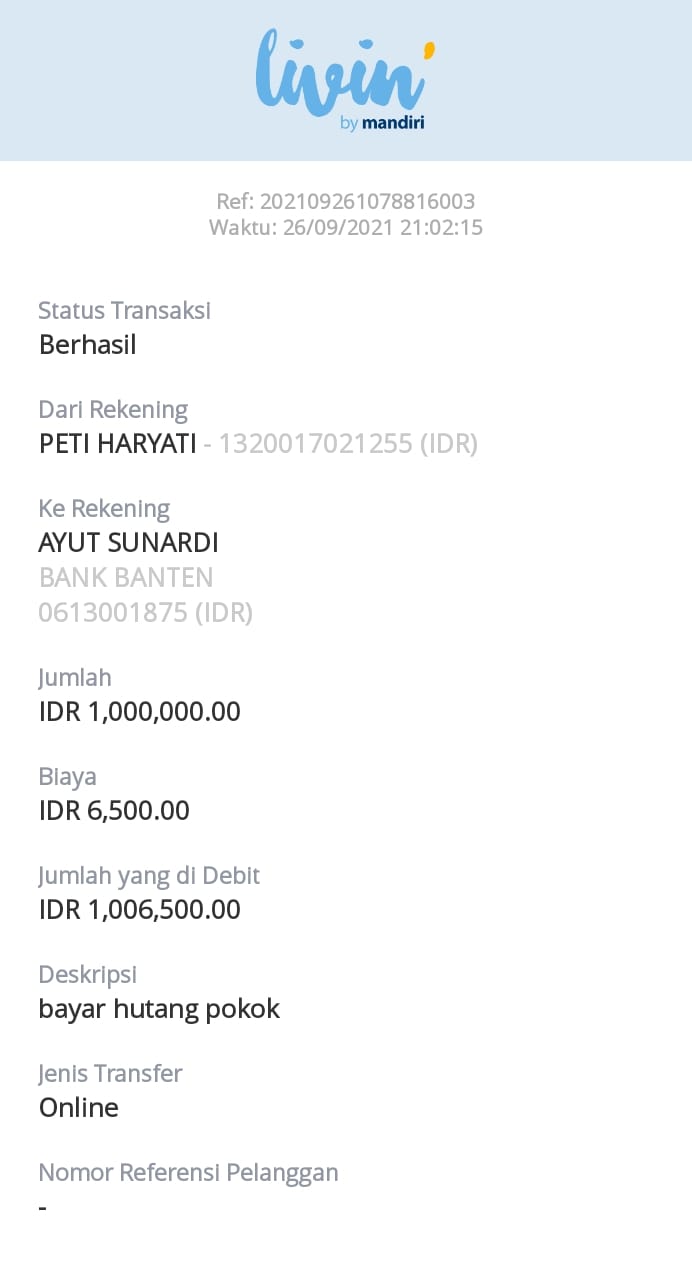Image resolution: width=692 pixels, height=1272 pixels.
Task: Click the Biaya label
Action: pos(67,777)
